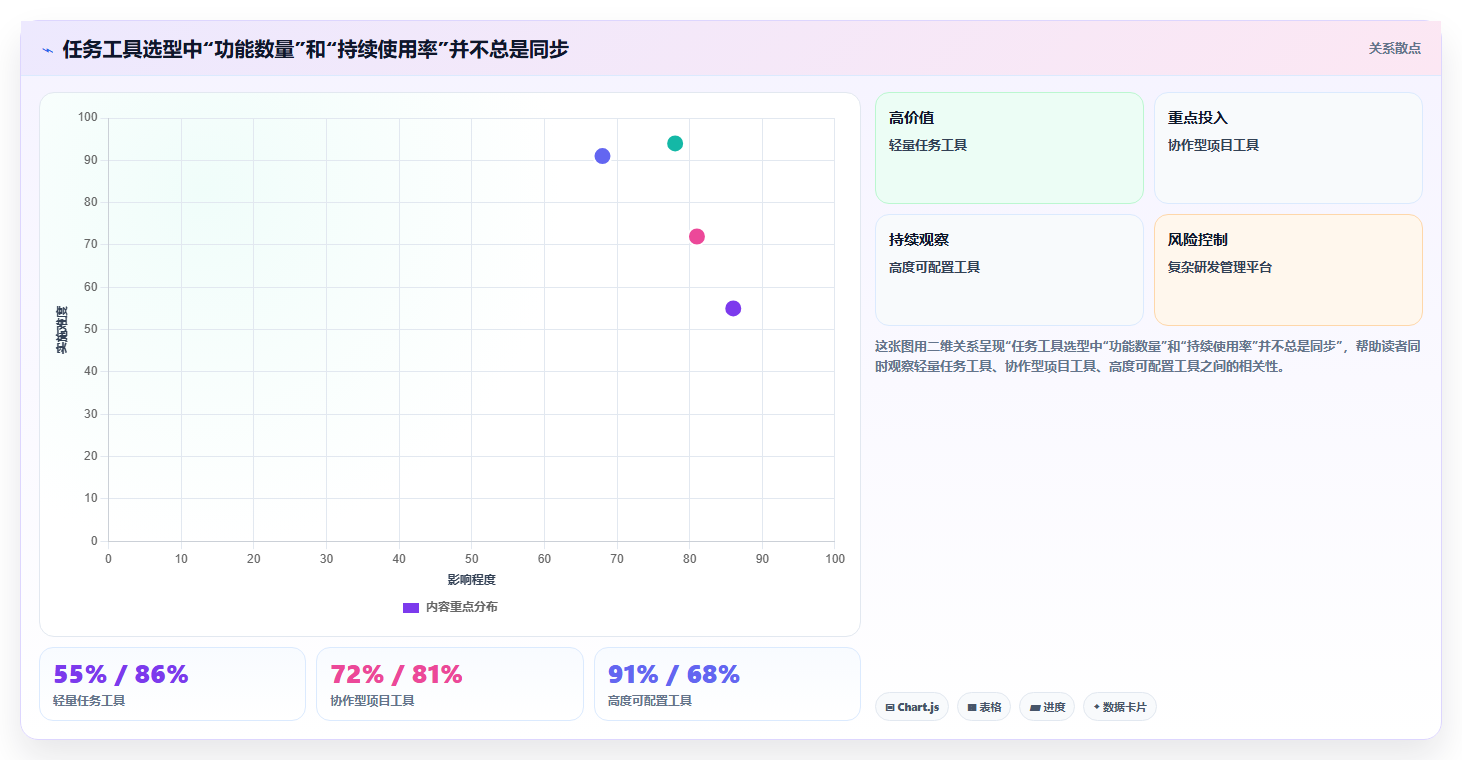This screenshot has height=760, width=1462.
Task: Select the pink scatter point near 72
Action: [697, 236]
